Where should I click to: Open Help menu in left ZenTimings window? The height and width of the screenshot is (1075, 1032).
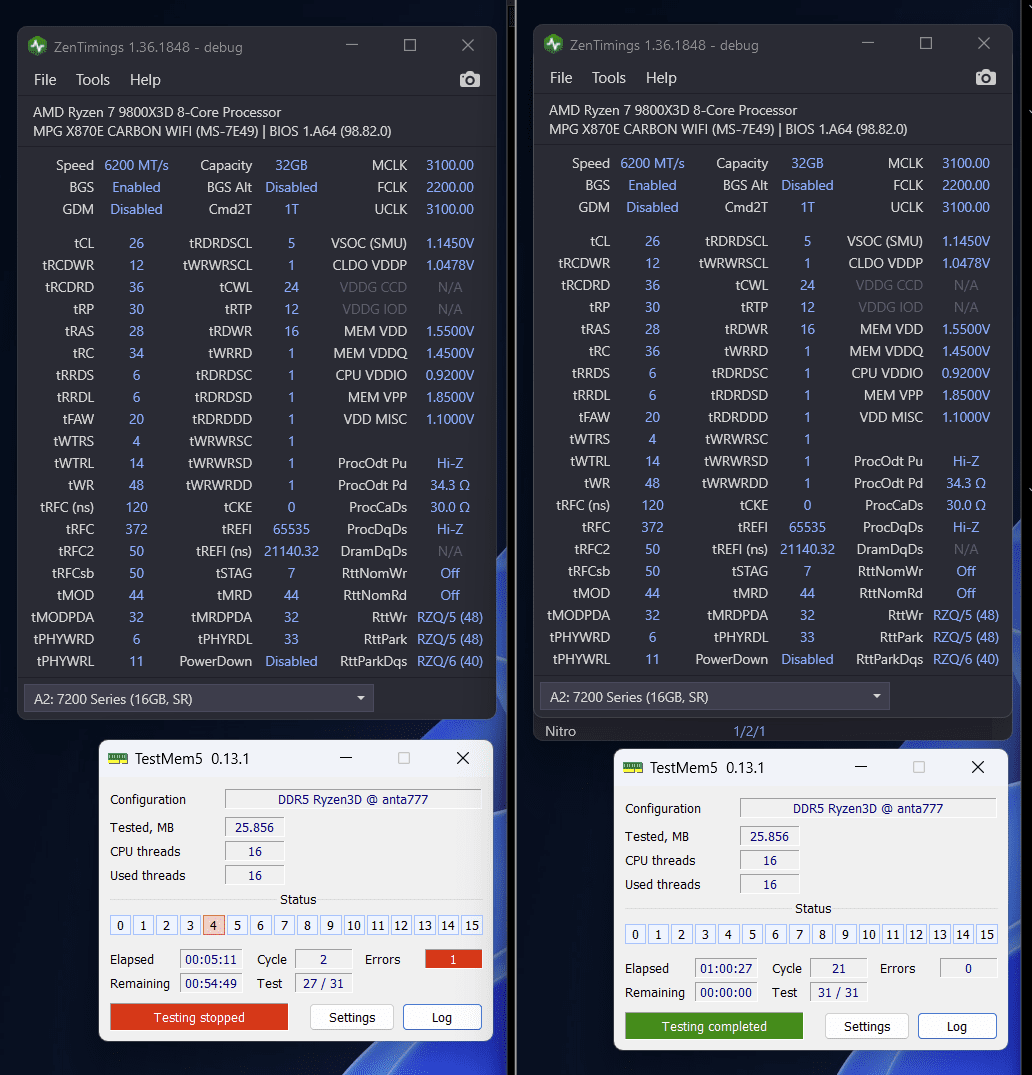pos(145,80)
